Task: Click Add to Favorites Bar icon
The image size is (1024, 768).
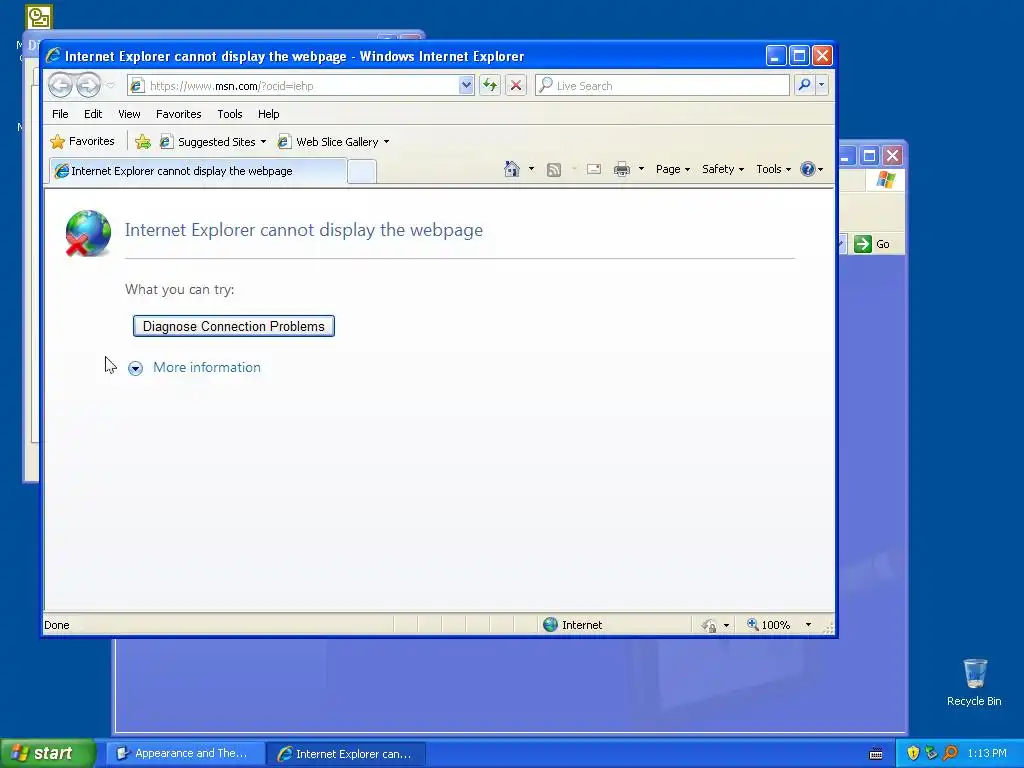Action: click(x=143, y=141)
